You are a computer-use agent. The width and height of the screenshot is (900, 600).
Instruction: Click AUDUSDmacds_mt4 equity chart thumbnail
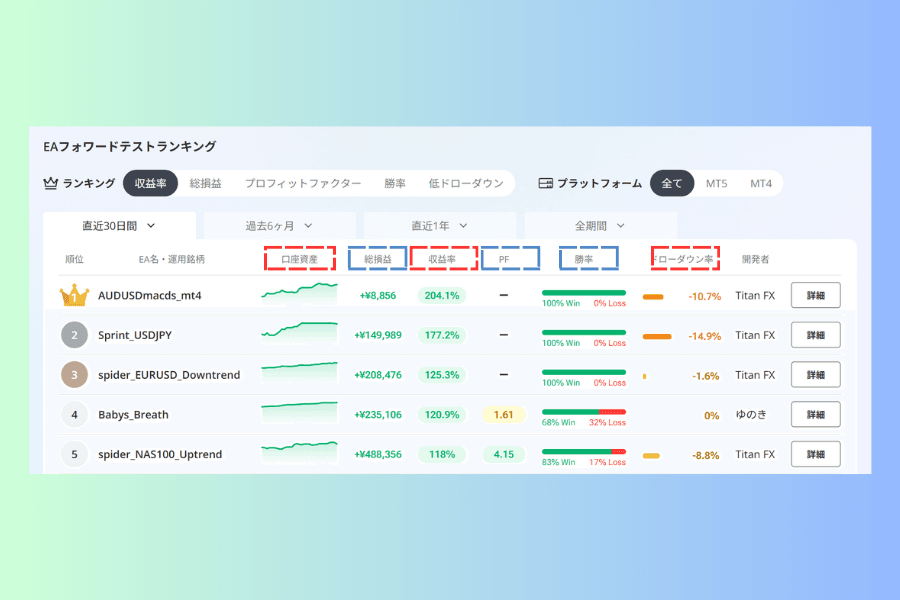(300, 293)
